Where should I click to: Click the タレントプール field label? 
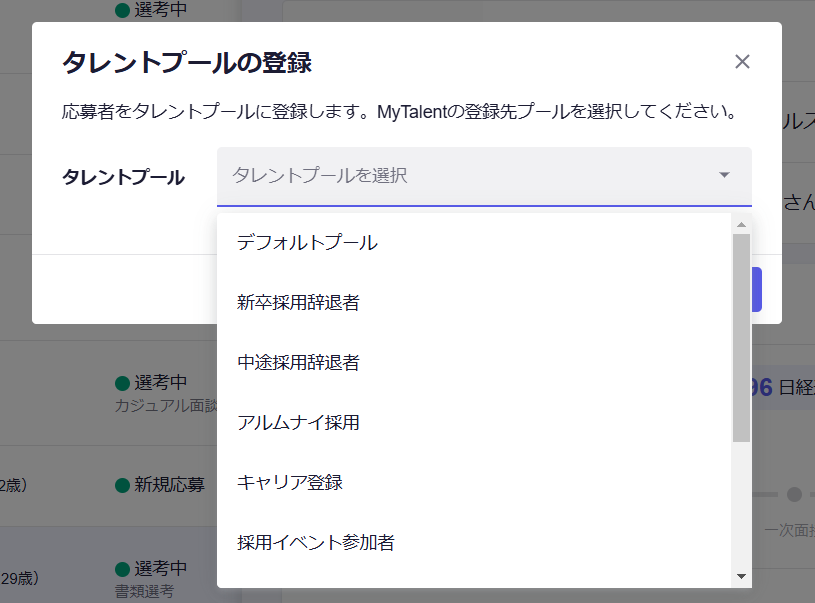[123, 177]
